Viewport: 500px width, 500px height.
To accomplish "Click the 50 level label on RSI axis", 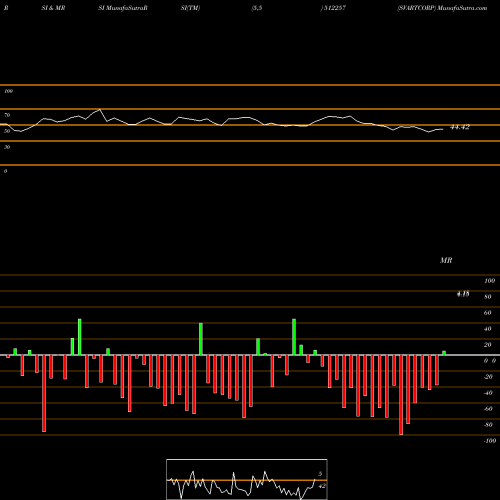I will tap(7, 131).
